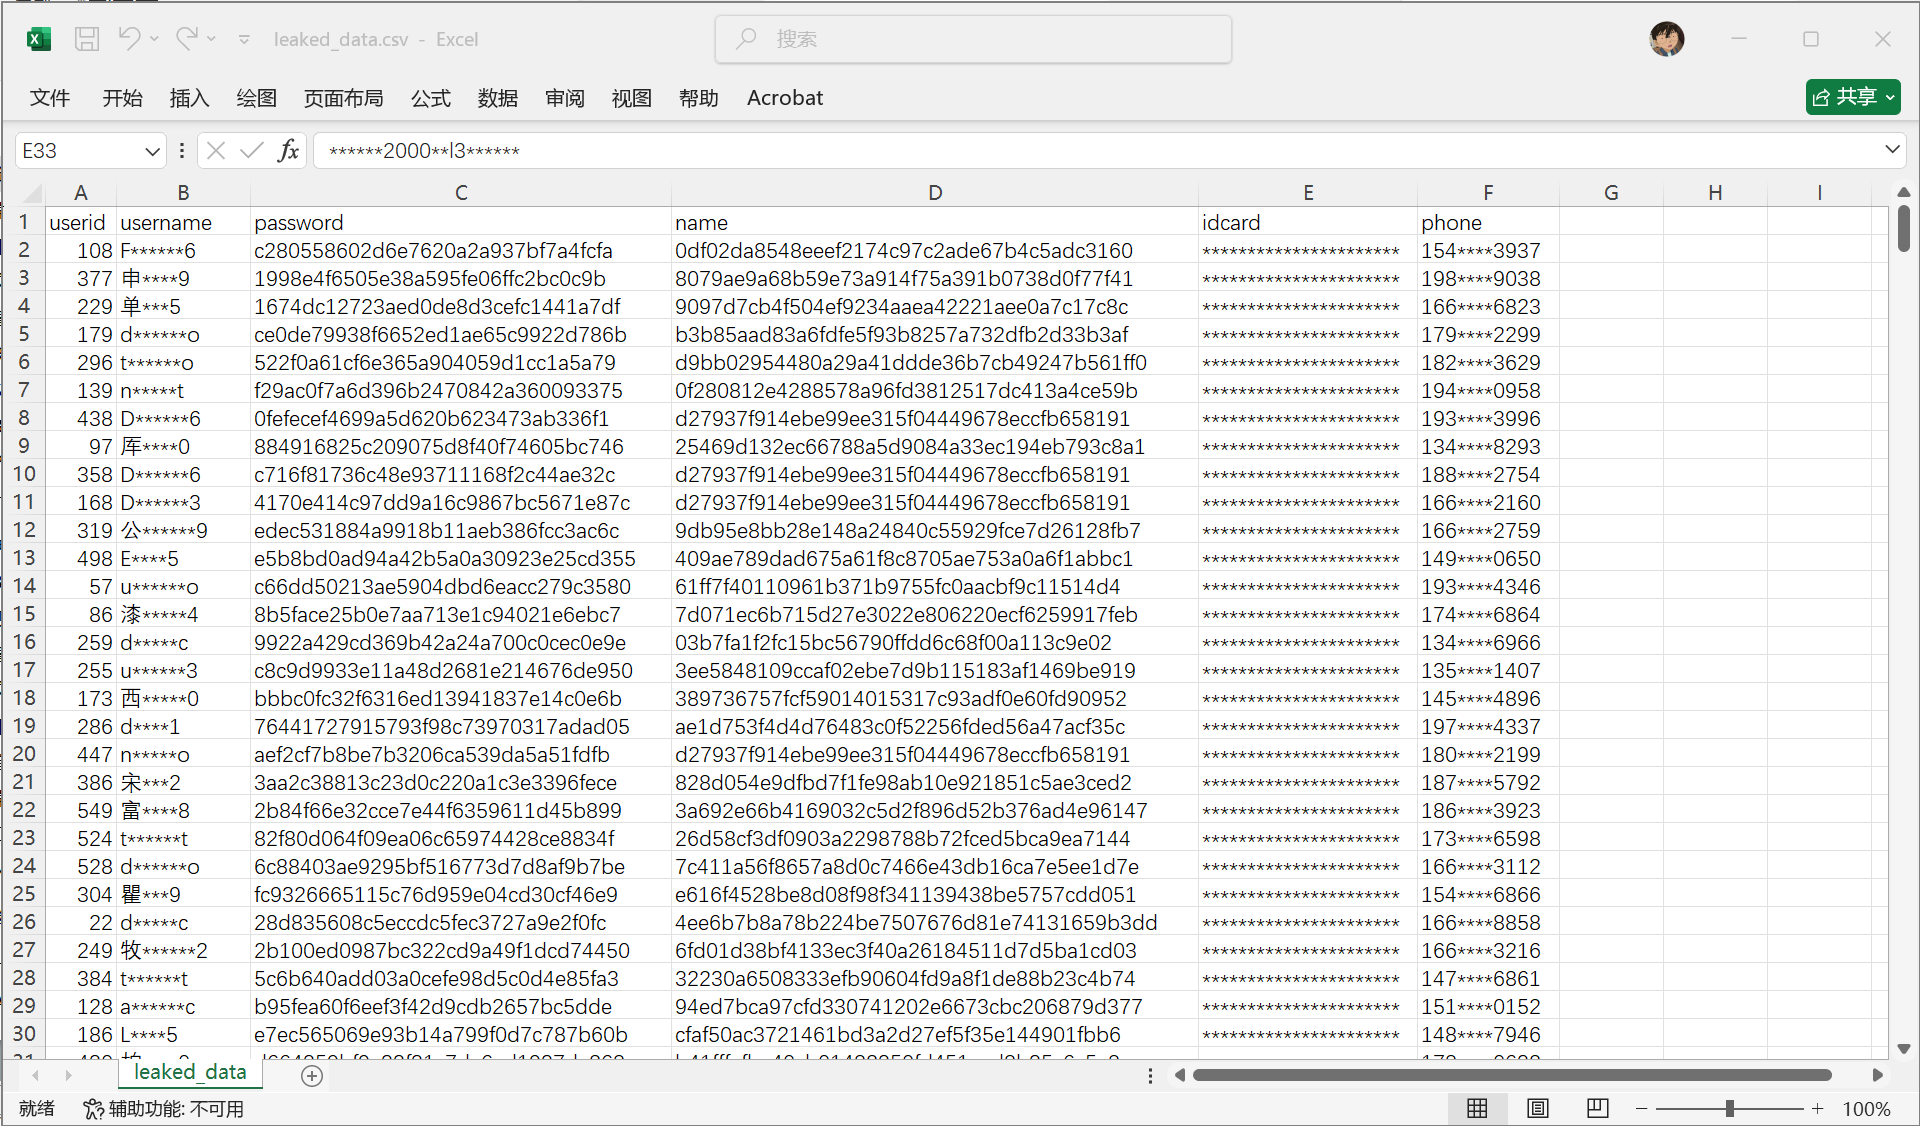Switch to Page Break Preview in status bar

coord(1597,1108)
